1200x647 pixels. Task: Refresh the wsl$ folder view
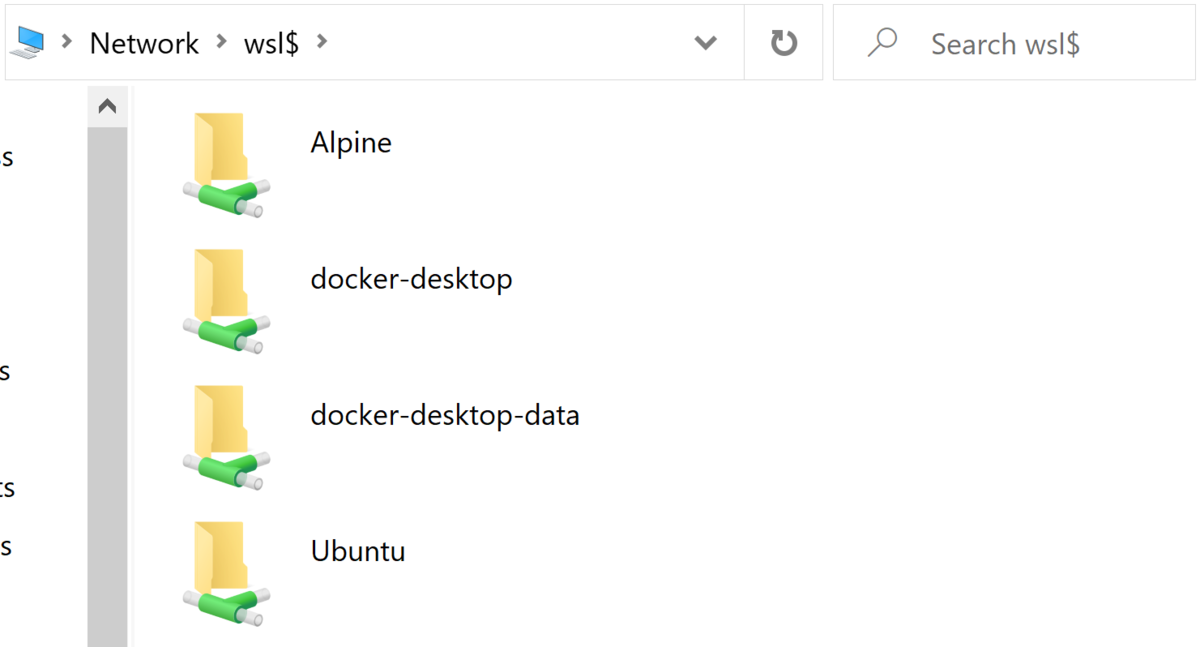pyautogui.click(x=783, y=43)
